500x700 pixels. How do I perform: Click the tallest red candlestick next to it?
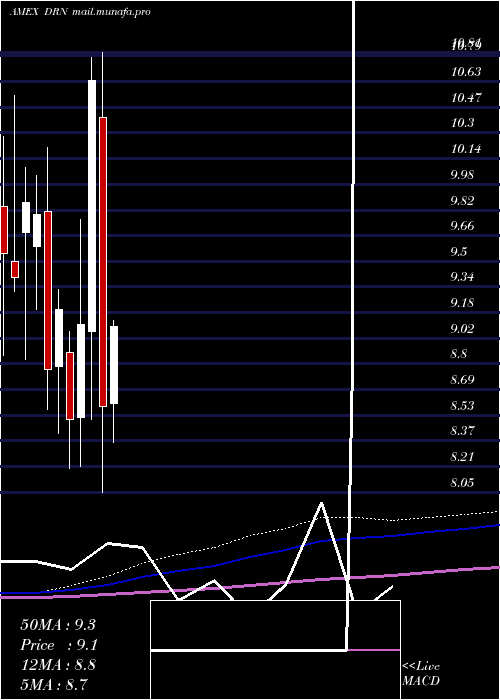point(103,262)
